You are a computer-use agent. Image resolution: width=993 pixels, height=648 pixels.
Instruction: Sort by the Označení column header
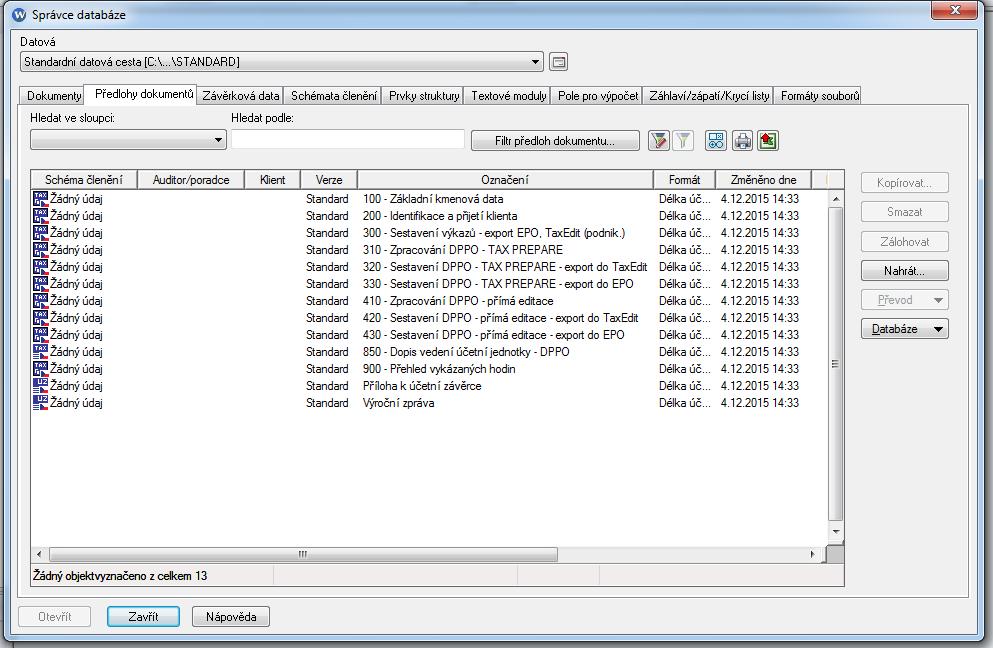505,180
